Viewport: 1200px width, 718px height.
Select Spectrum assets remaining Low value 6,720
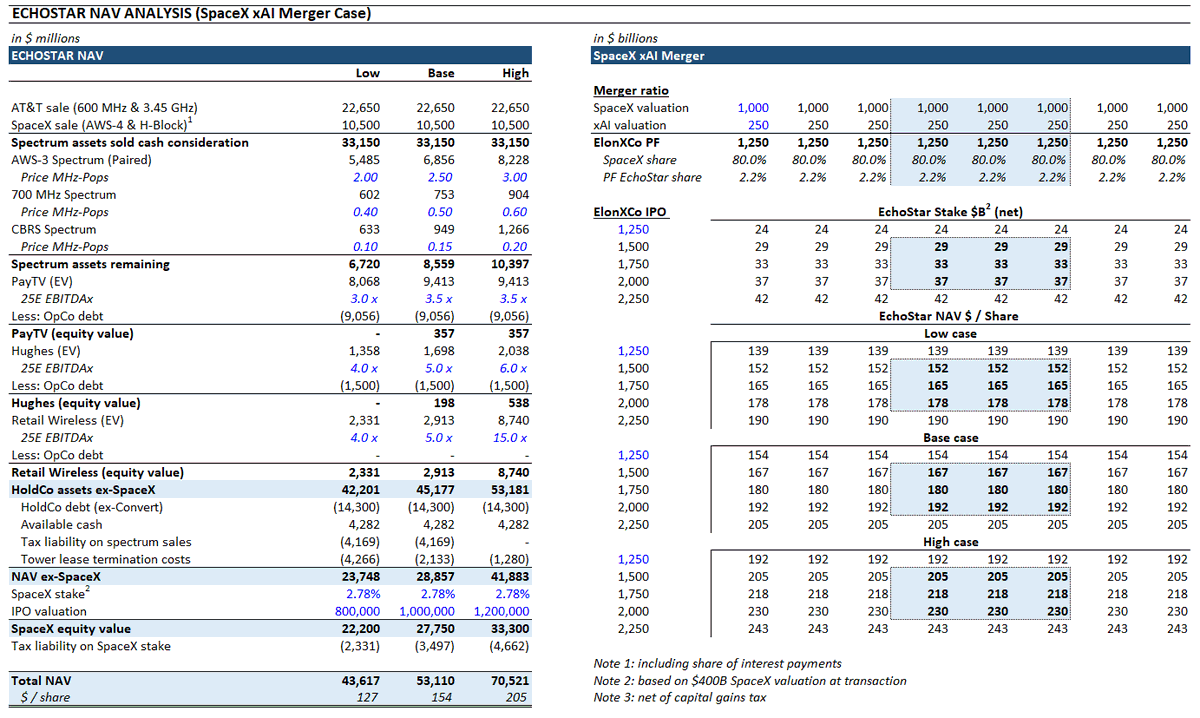[363, 264]
